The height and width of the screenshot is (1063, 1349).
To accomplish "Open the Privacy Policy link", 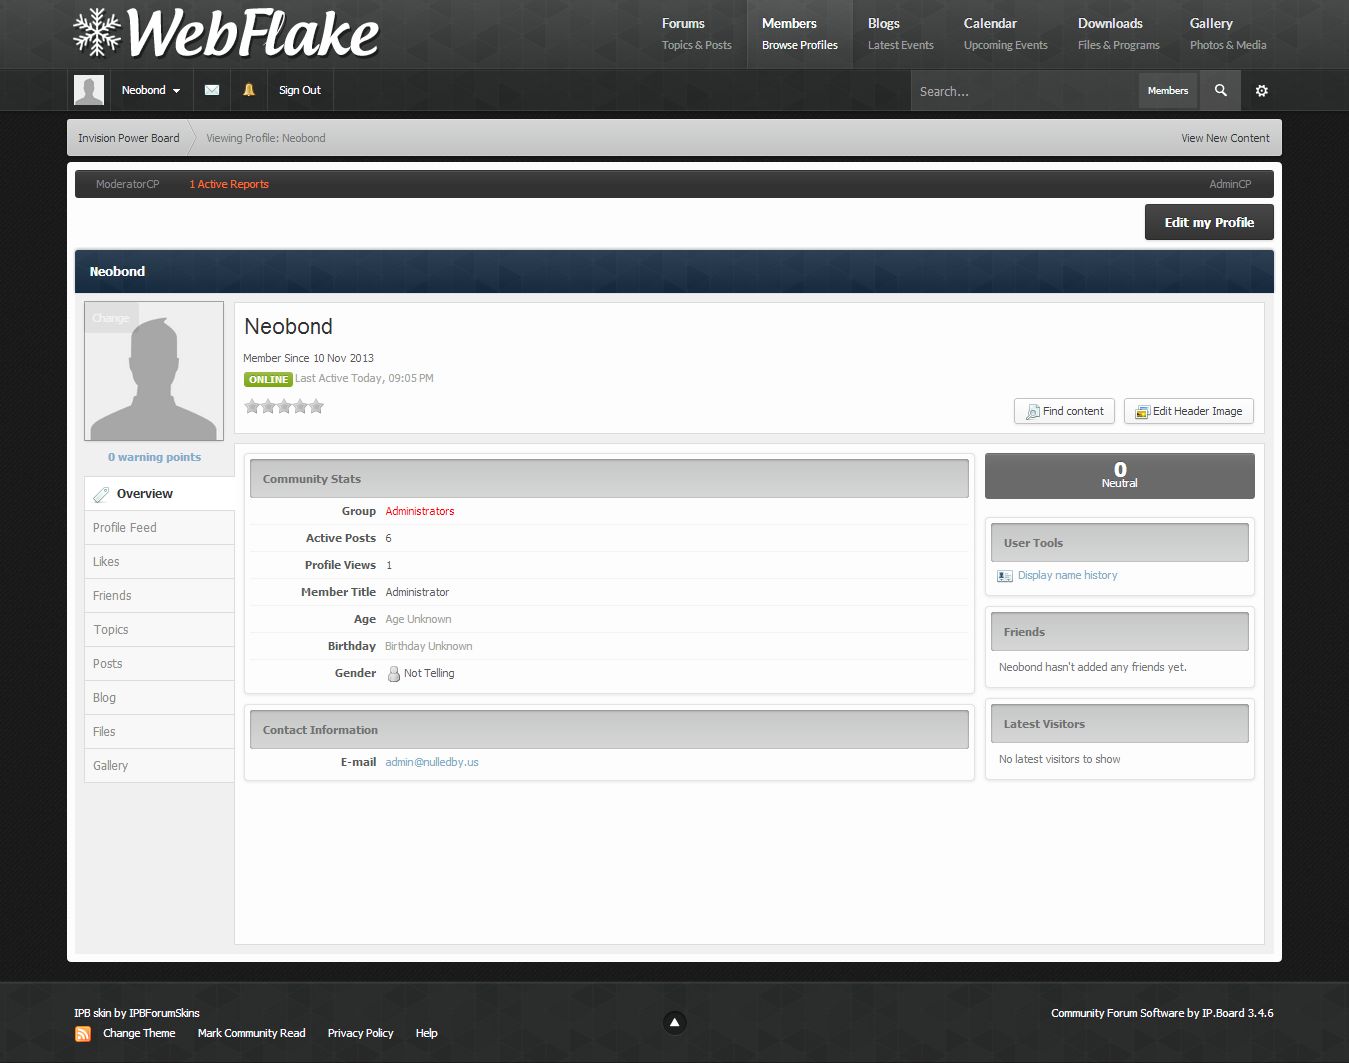I will [x=360, y=1033].
